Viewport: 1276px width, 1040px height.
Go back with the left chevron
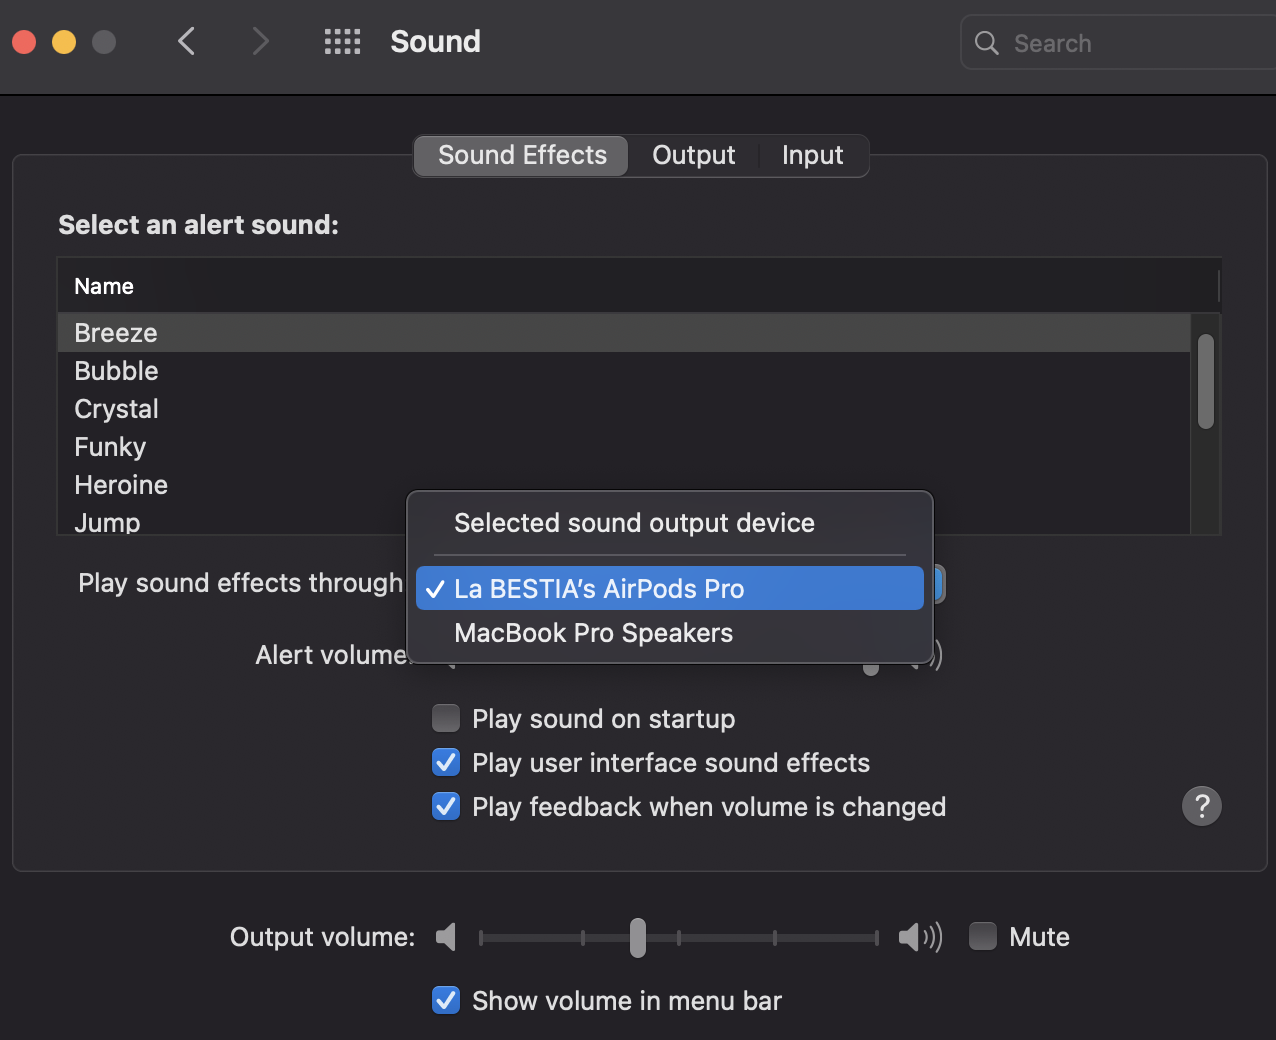(x=186, y=41)
